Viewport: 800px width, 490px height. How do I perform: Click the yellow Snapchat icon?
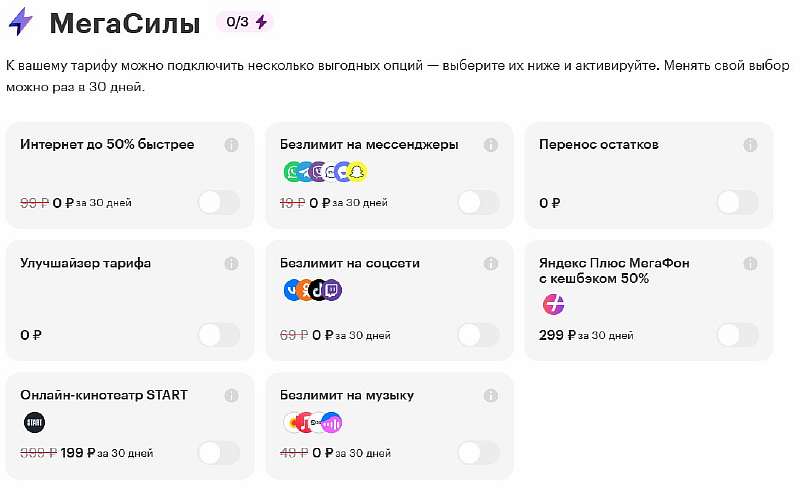(357, 173)
